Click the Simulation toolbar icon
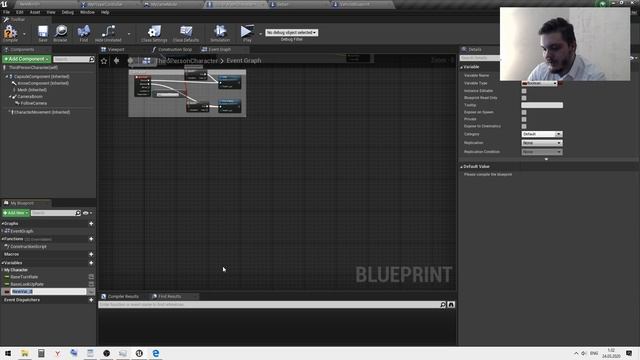 pos(220,33)
